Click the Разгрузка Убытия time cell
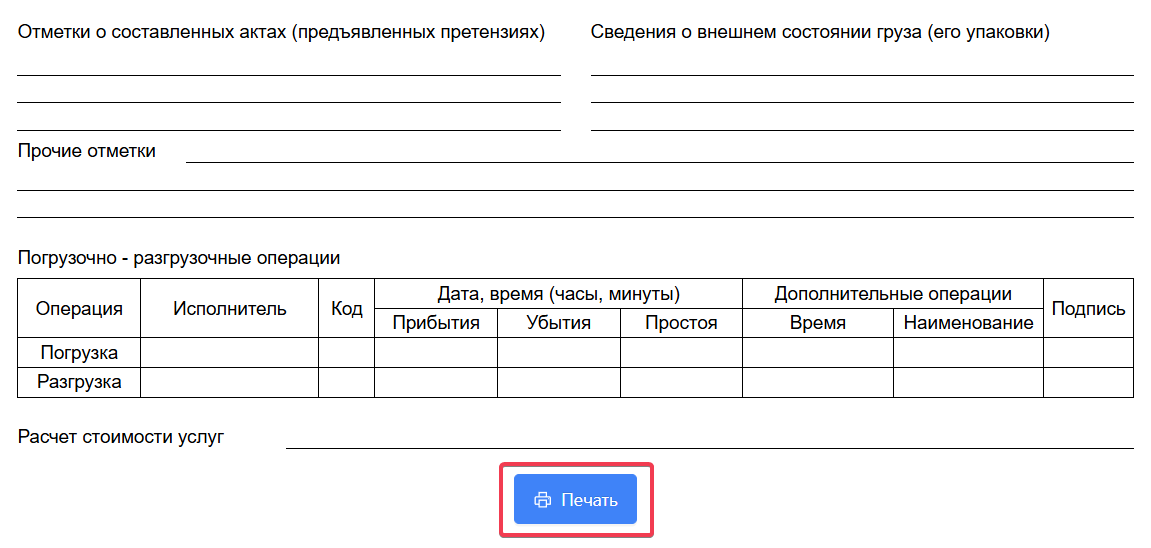The width and height of the screenshot is (1151, 548). (559, 382)
